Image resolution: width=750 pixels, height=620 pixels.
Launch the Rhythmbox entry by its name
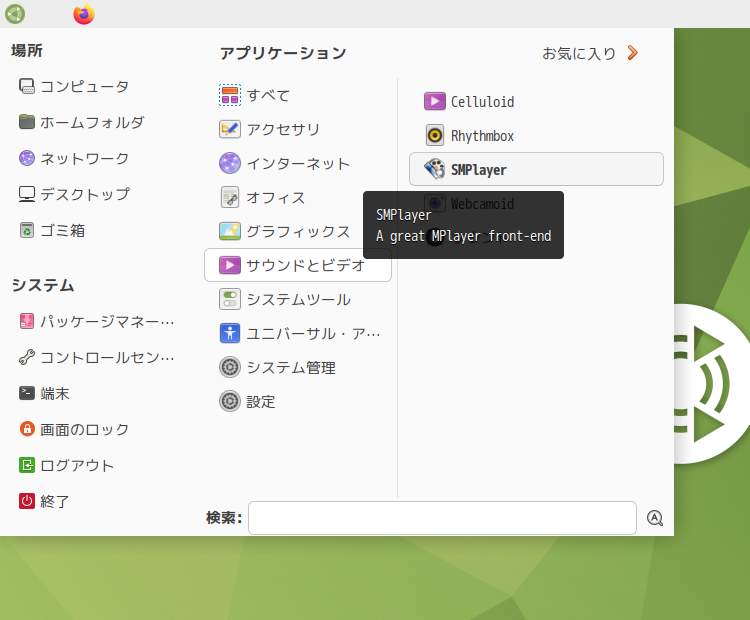tap(482, 136)
